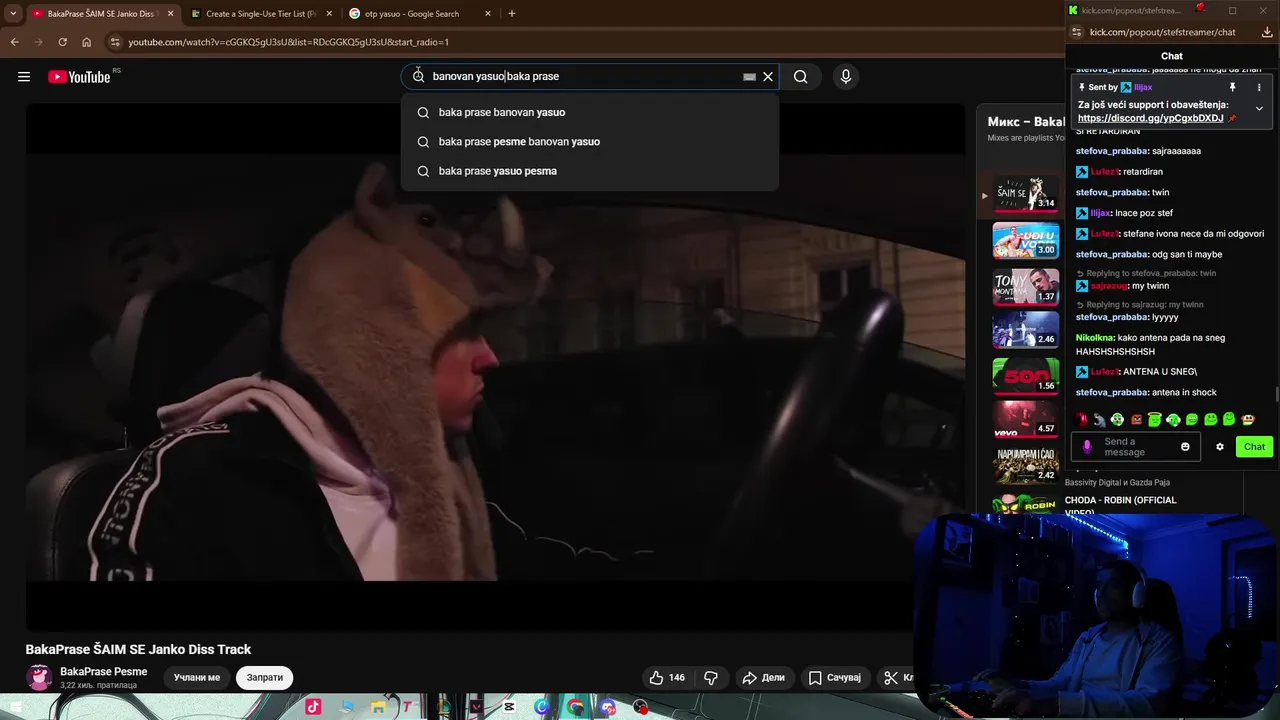1280x720 pixels.
Task: Open the BakaPrase Pesme channel name link
Action: [103, 672]
